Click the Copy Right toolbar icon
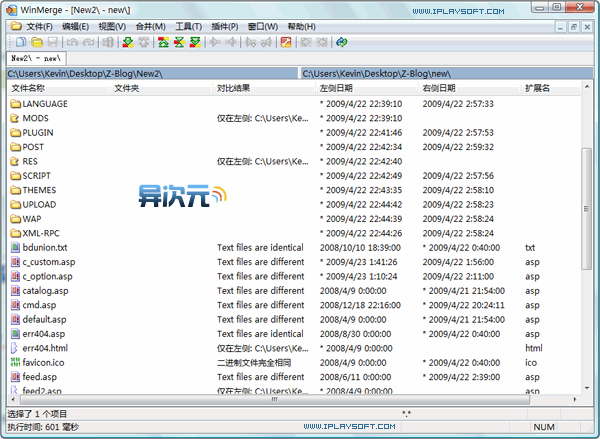 pos(215,42)
